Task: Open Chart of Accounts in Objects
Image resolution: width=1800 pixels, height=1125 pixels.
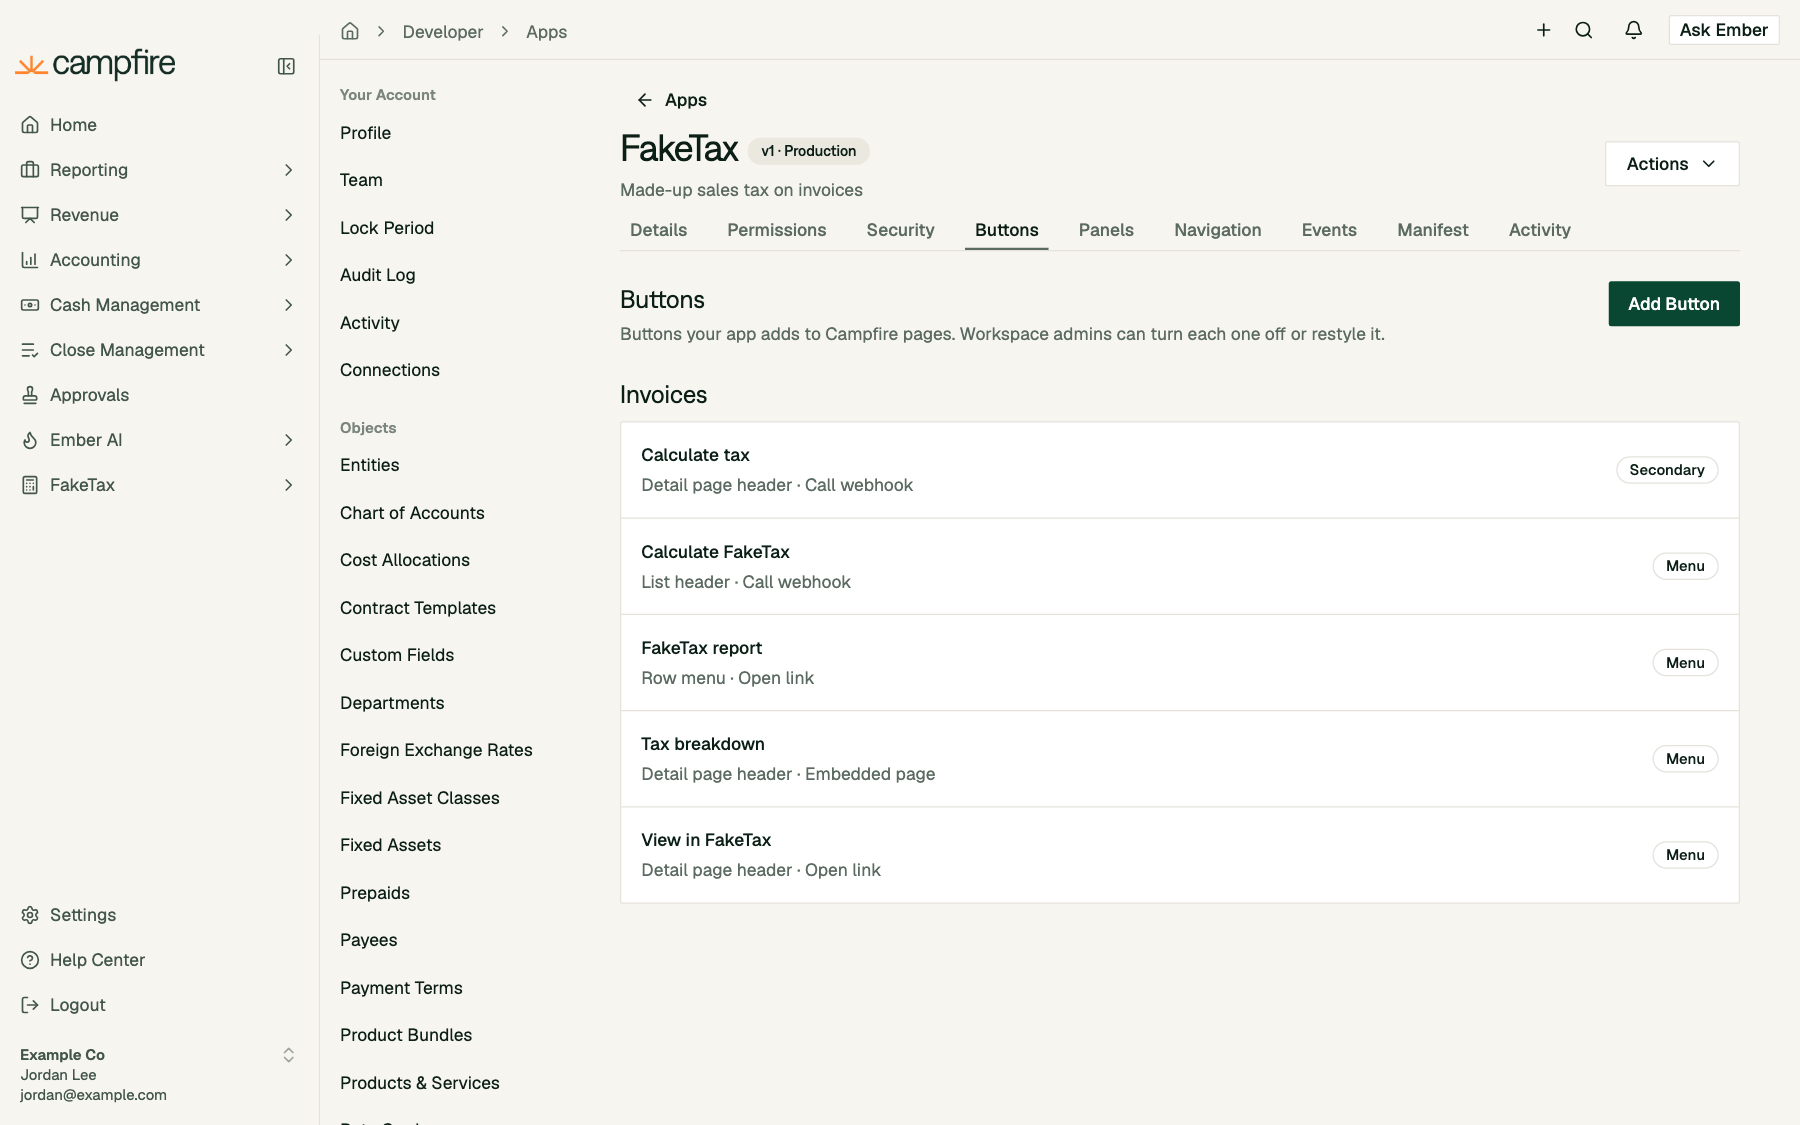Action: pos(412,513)
